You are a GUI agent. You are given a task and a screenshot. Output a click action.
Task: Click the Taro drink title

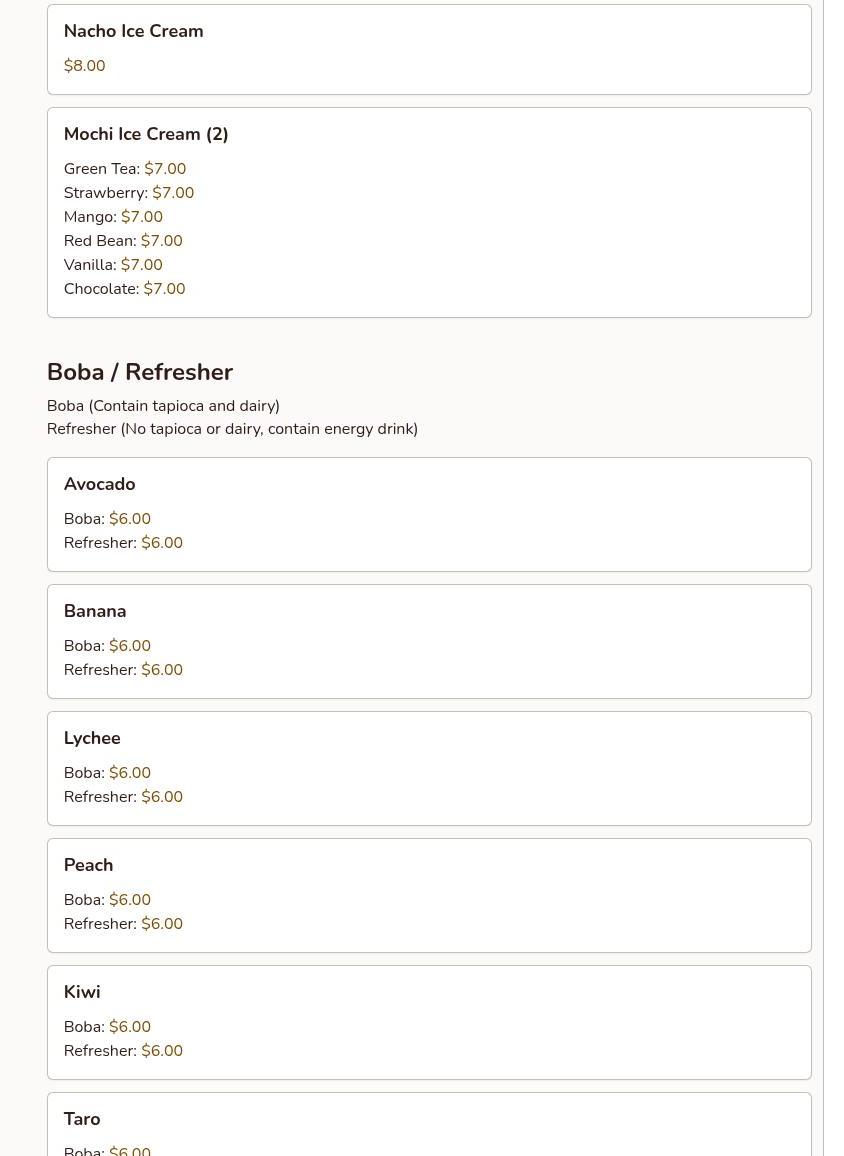82,1119
